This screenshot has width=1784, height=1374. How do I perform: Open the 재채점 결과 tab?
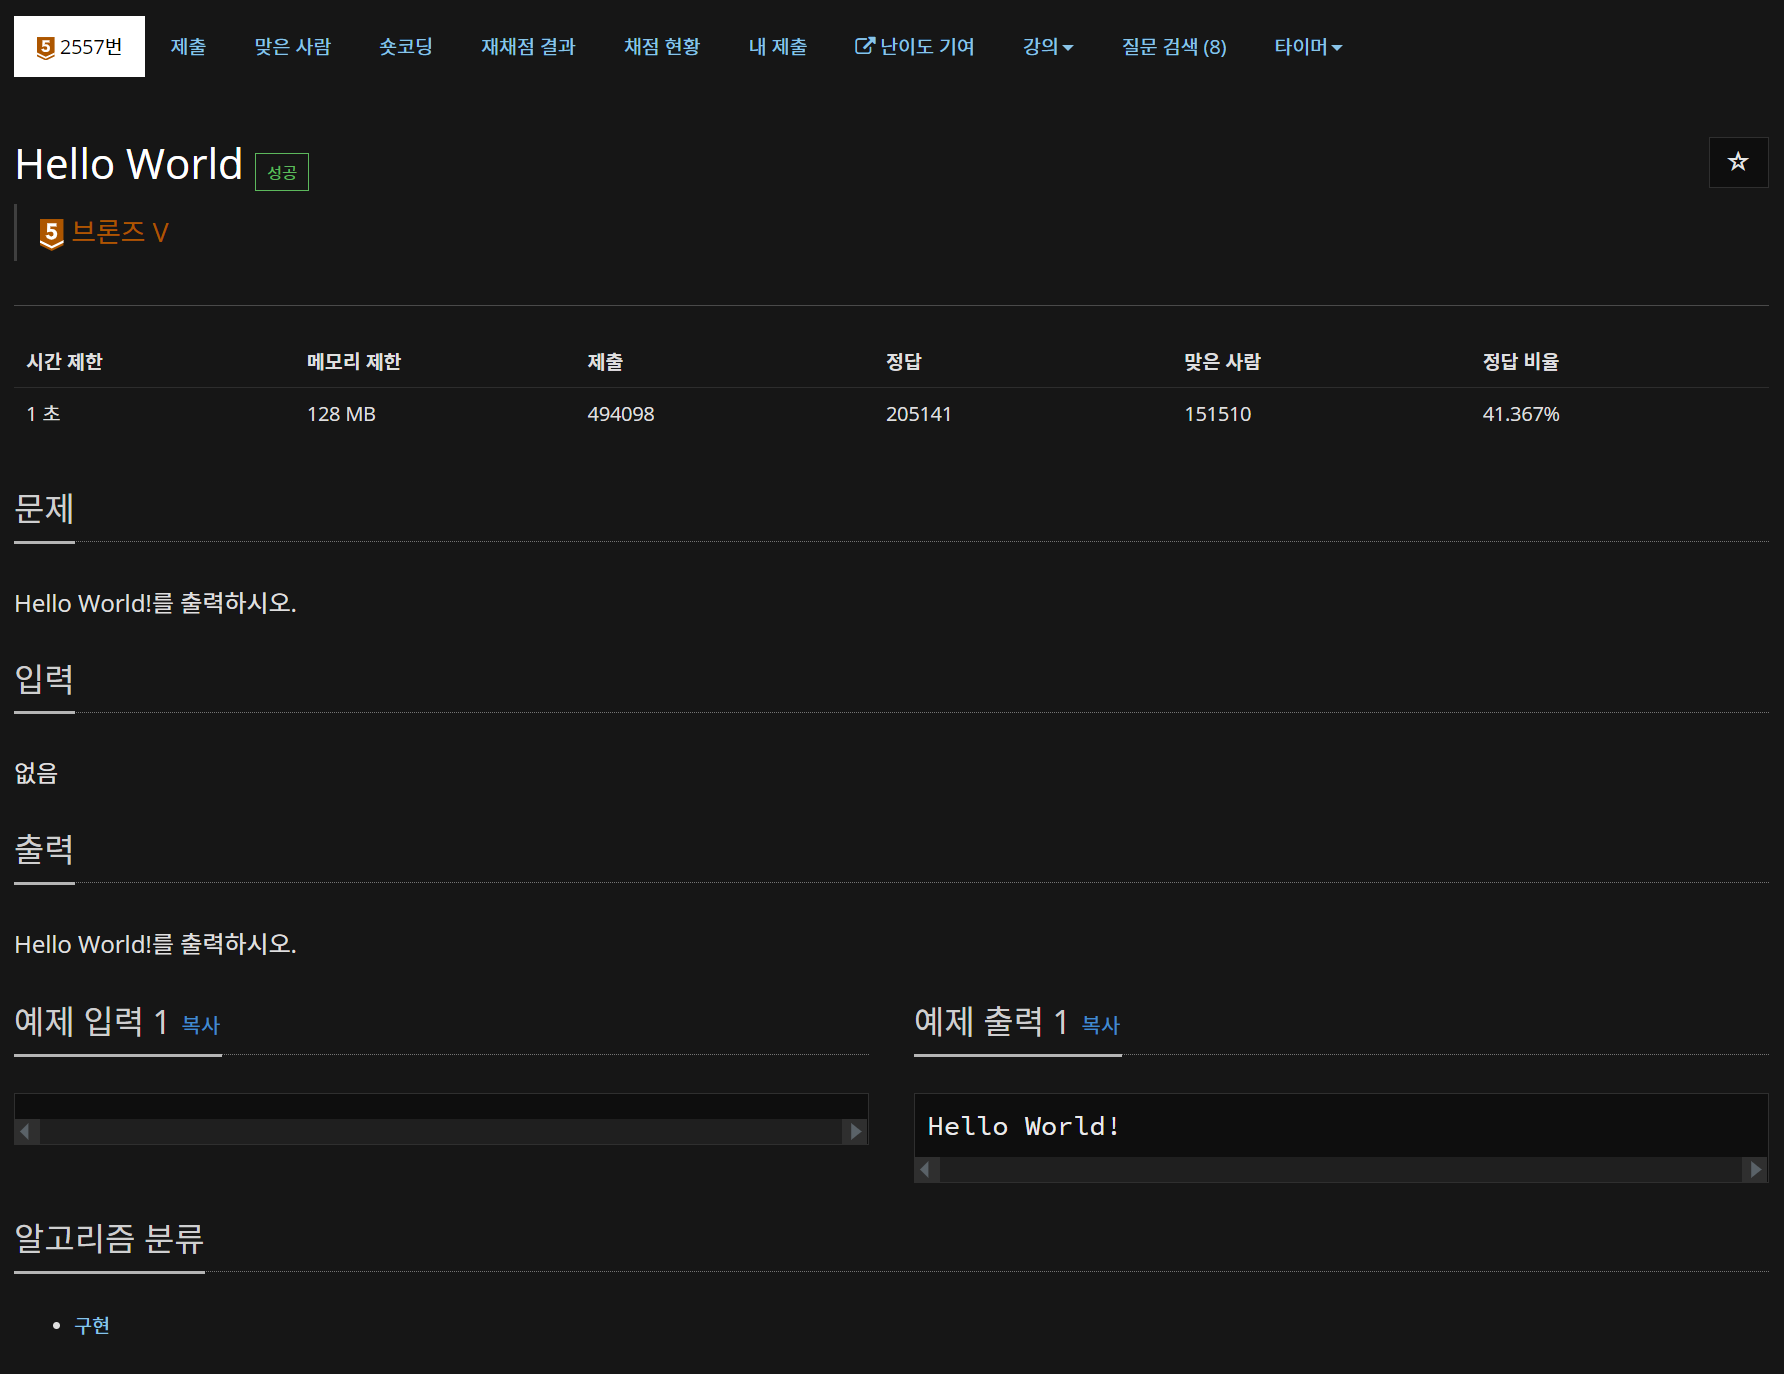528,46
